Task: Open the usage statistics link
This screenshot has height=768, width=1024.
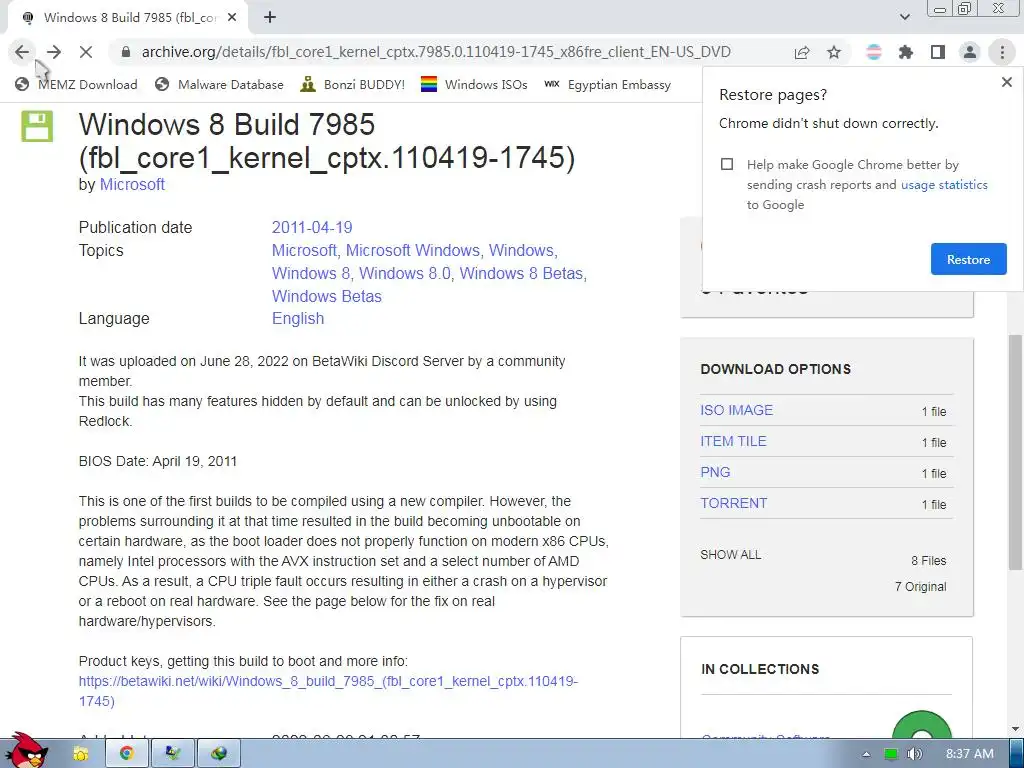Action: [x=944, y=185]
